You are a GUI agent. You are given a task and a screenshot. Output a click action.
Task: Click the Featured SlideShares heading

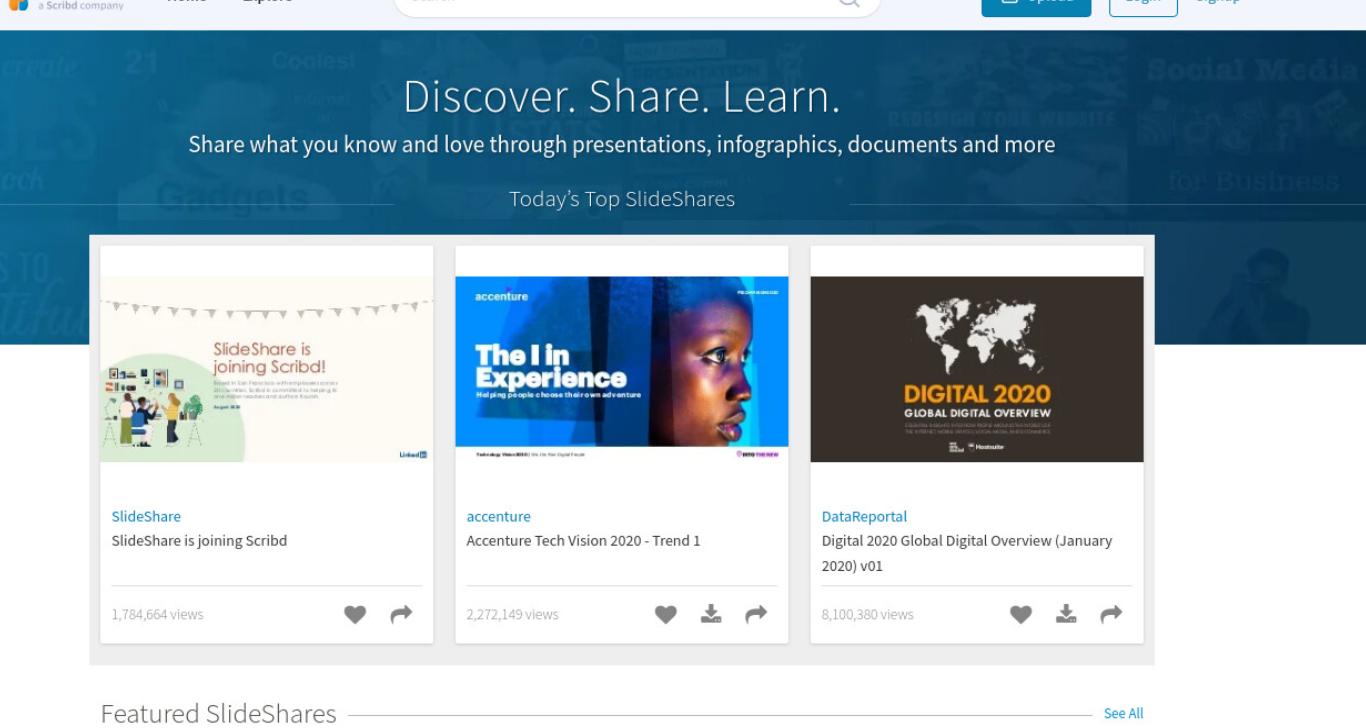click(x=218, y=713)
